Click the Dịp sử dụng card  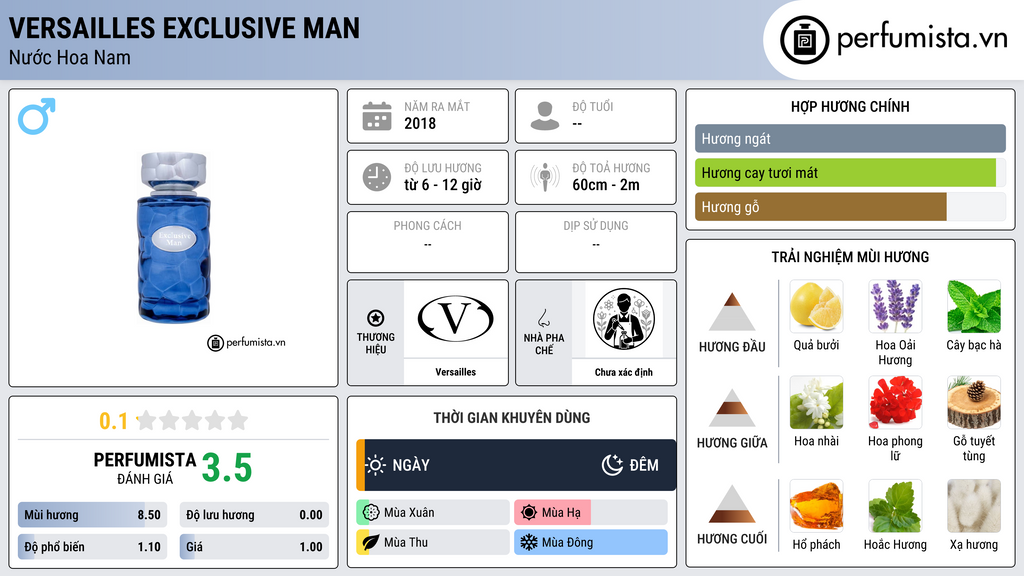(596, 242)
